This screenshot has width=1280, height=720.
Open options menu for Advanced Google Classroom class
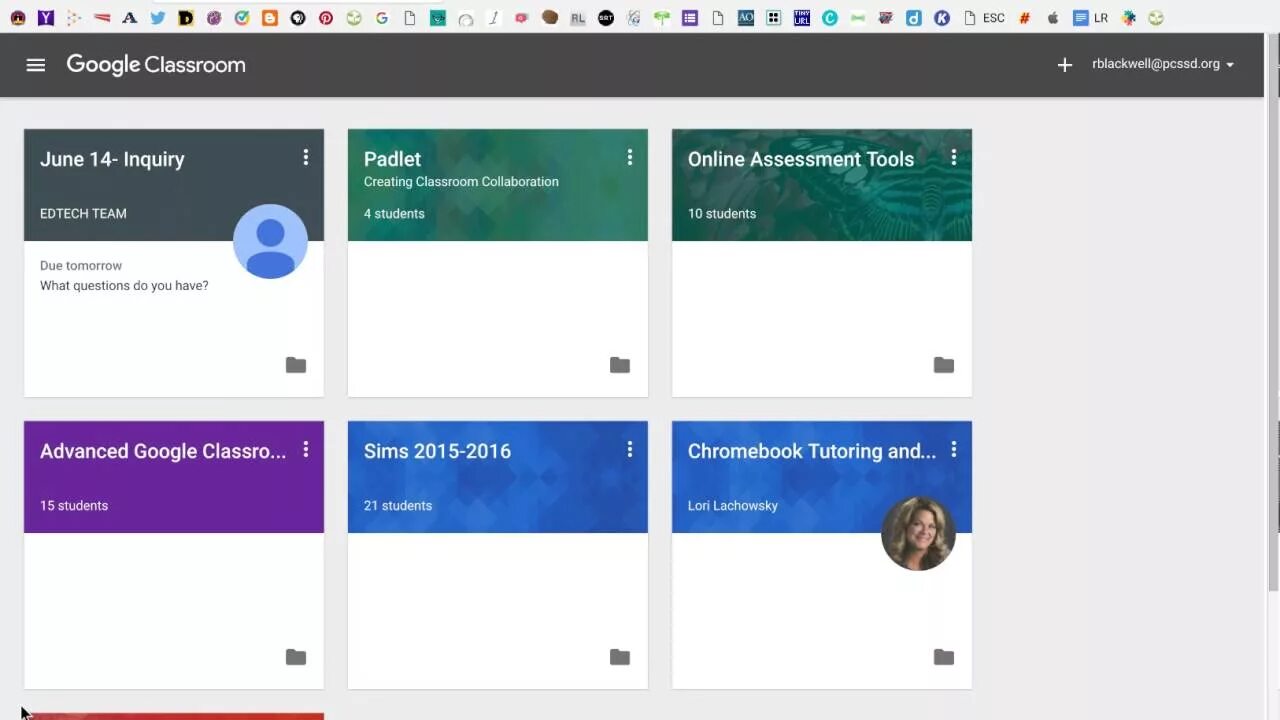(306, 450)
